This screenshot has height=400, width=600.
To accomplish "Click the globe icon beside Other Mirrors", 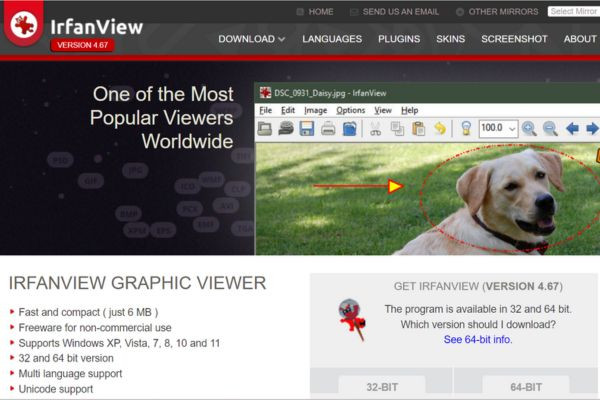I will point(460,12).
